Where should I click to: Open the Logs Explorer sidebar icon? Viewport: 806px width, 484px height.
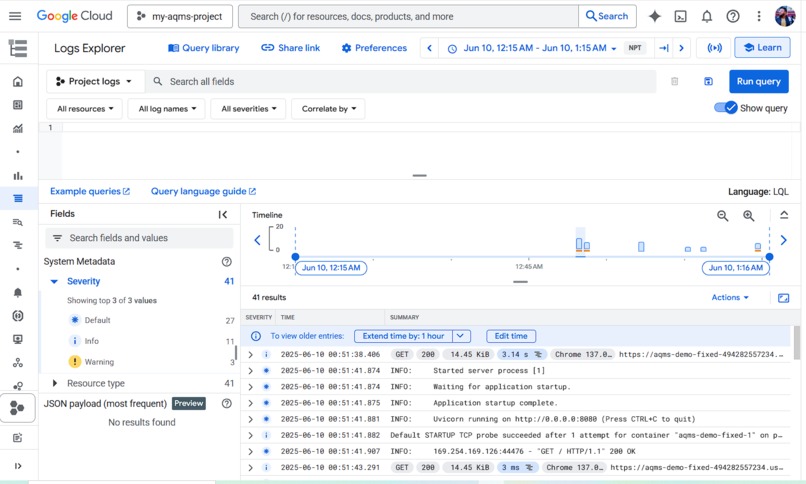[18, 198]
